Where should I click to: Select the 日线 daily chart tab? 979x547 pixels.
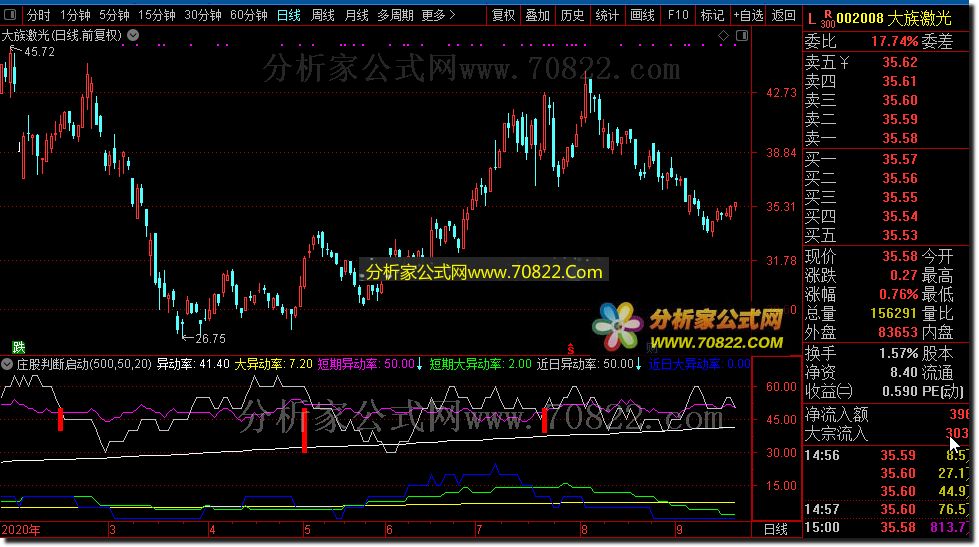(x=288, y=14)
